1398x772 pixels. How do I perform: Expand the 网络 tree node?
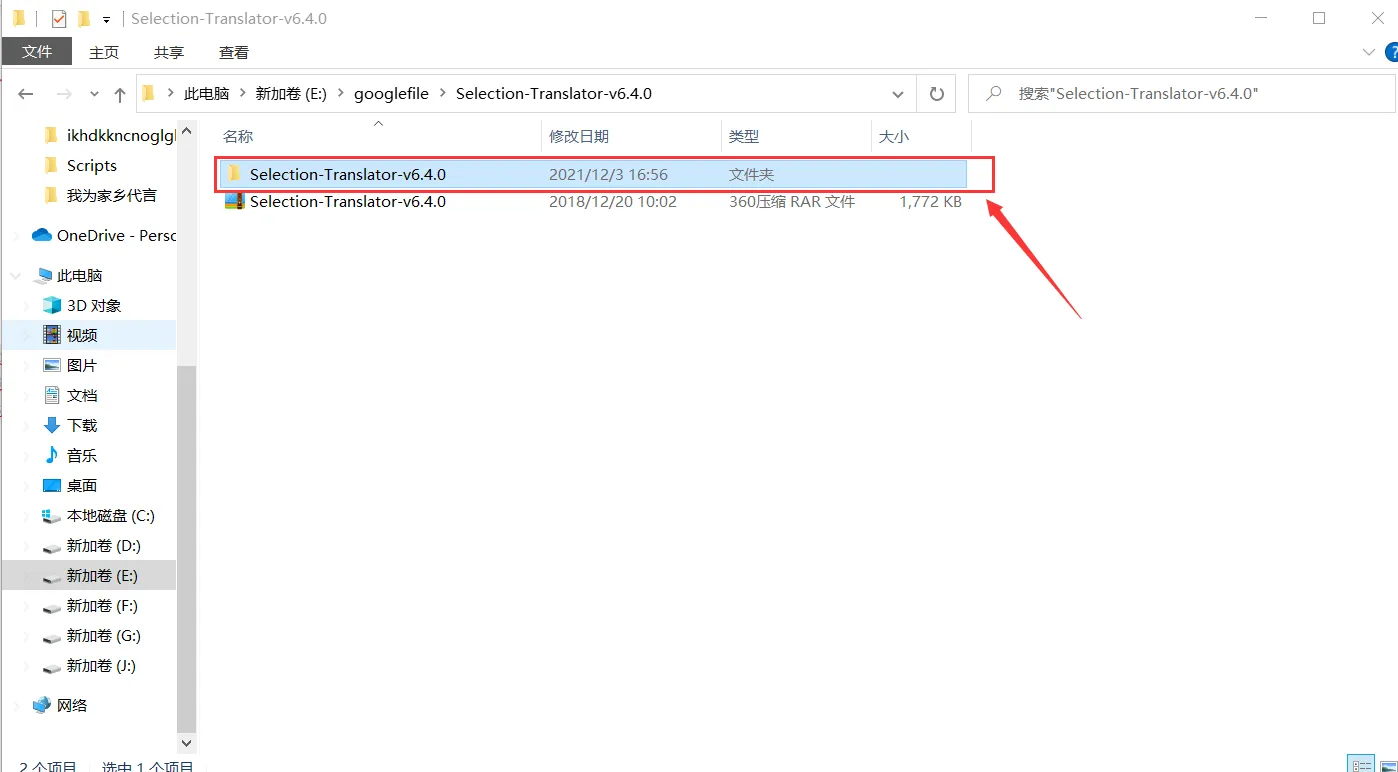point(15,705)
